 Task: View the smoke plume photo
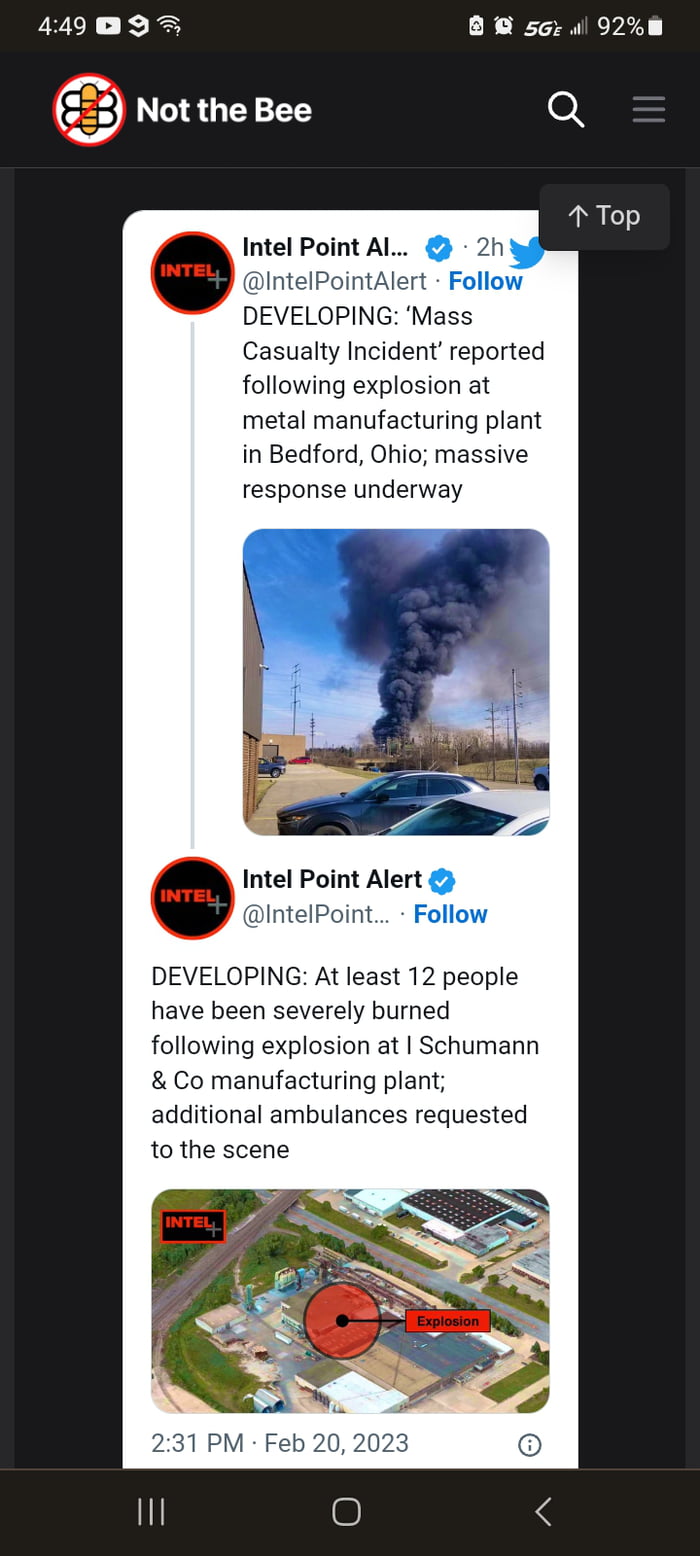point(395,682)
